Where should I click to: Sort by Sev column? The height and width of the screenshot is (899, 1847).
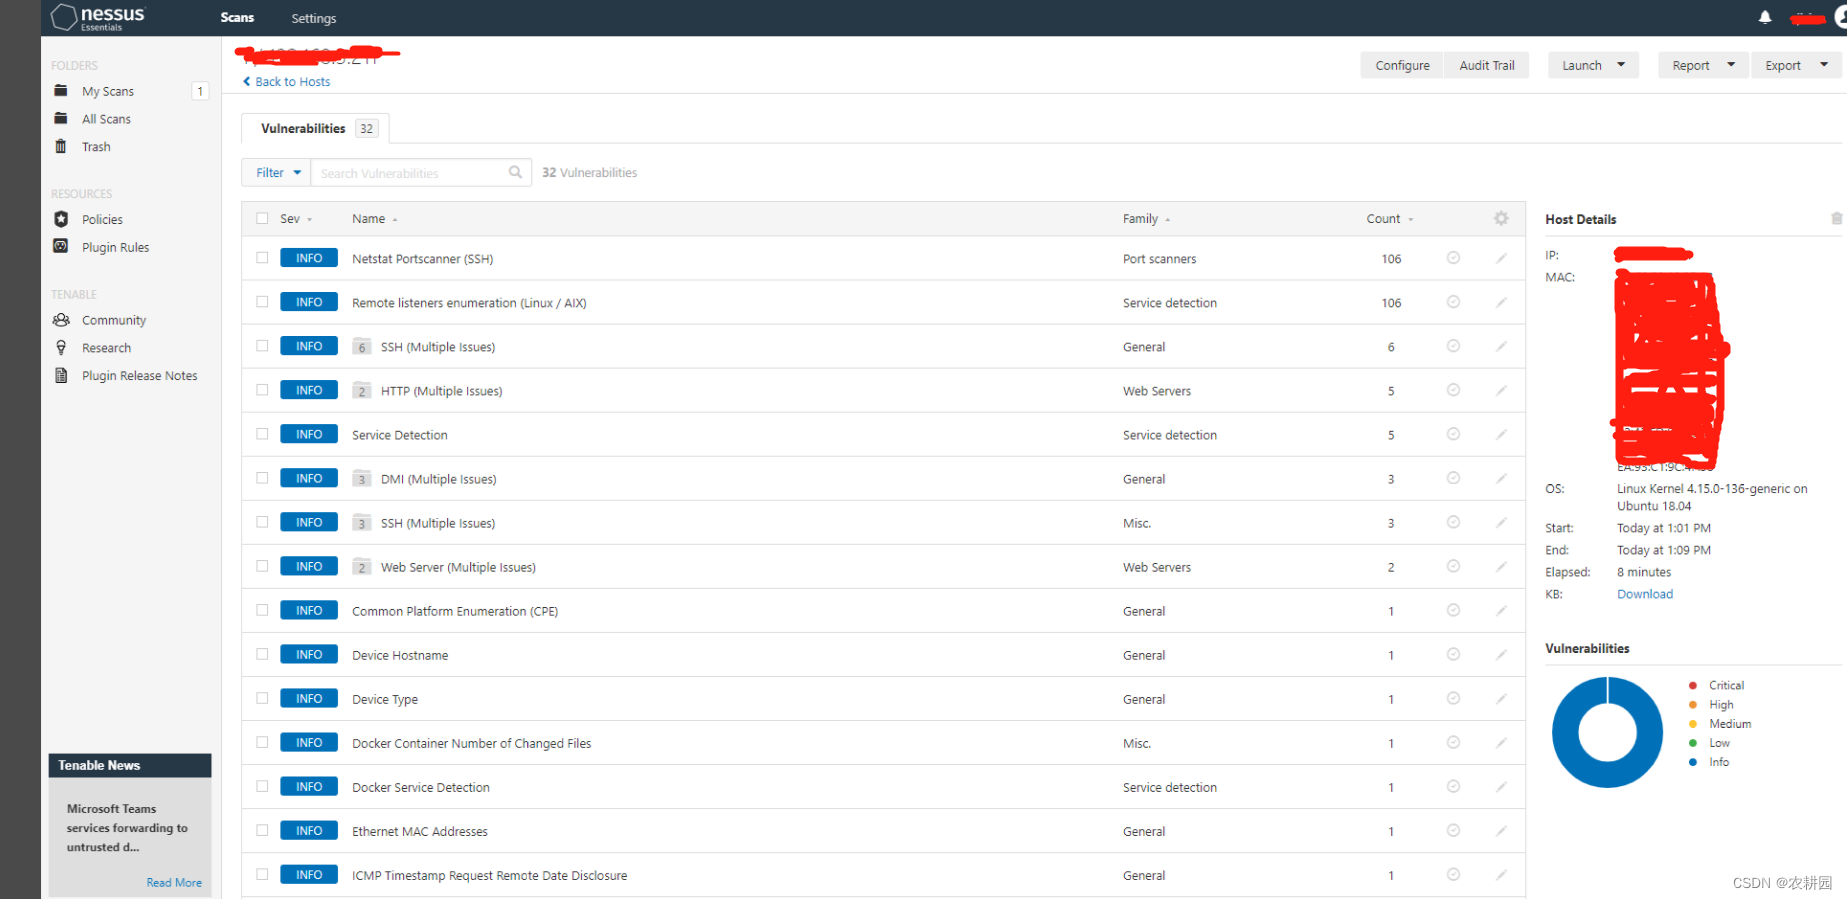(x=296, y=219)
